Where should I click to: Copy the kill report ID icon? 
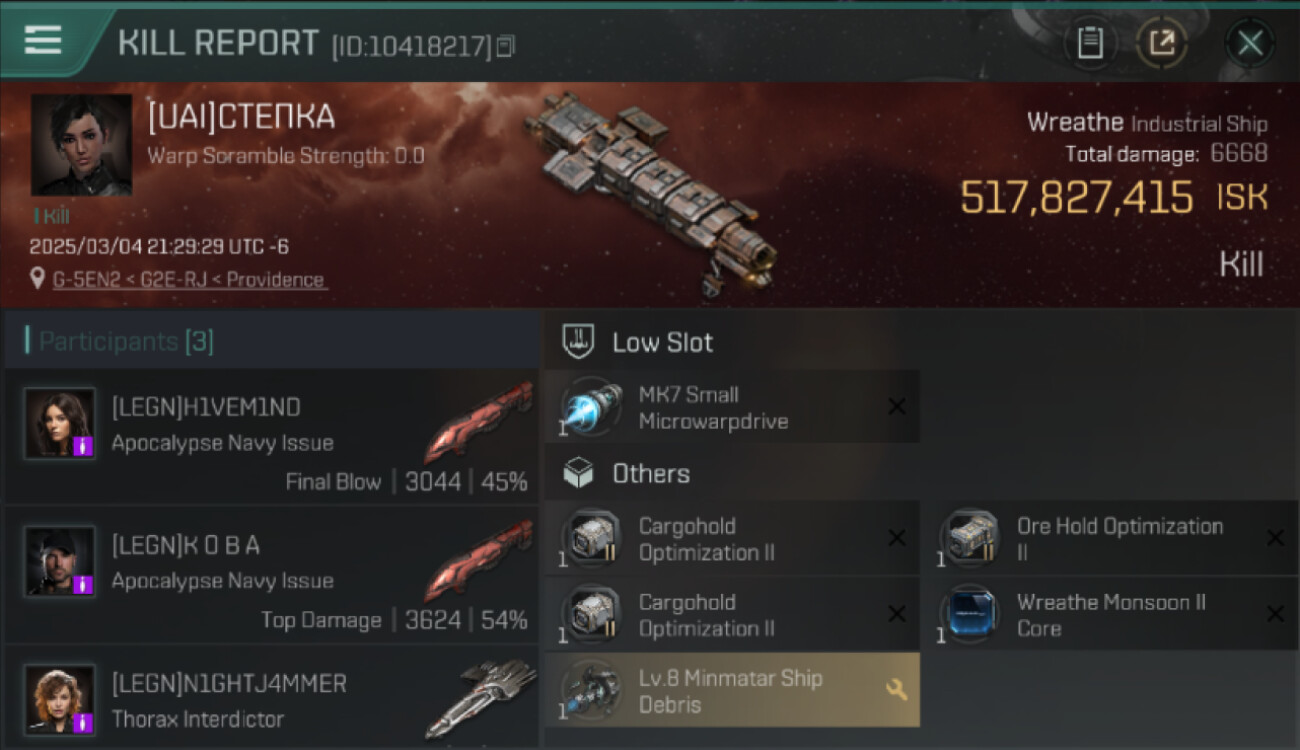click(x=506, y=46)
